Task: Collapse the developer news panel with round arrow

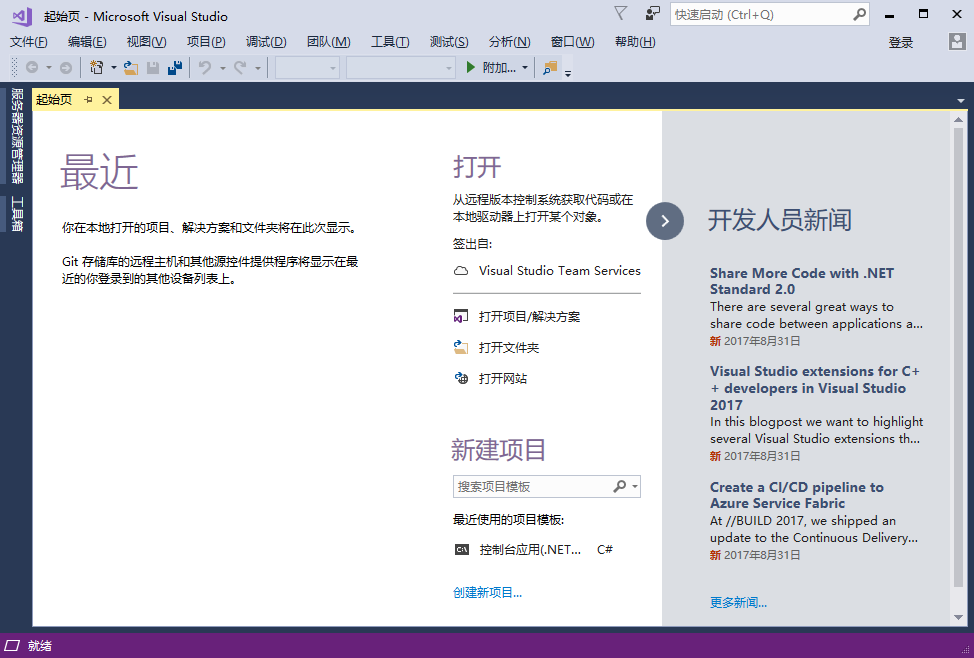Action: pyautogui.click(x=665, y=221)
